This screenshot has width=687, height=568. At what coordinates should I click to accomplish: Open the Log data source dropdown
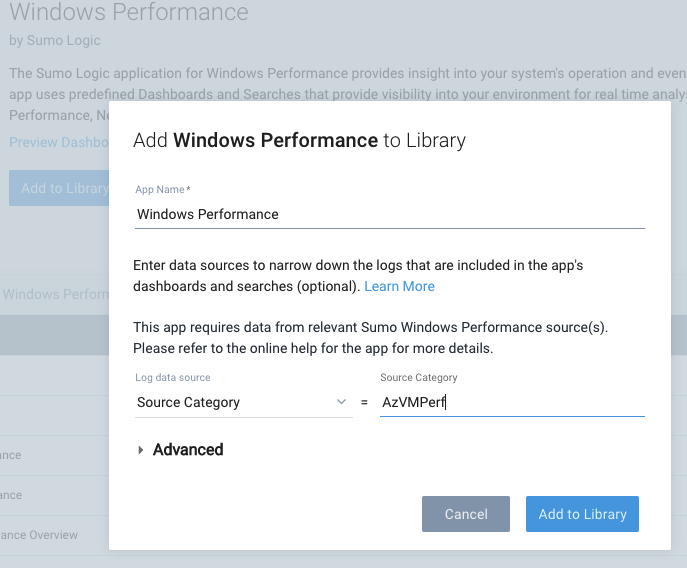(x=244, y=402)
